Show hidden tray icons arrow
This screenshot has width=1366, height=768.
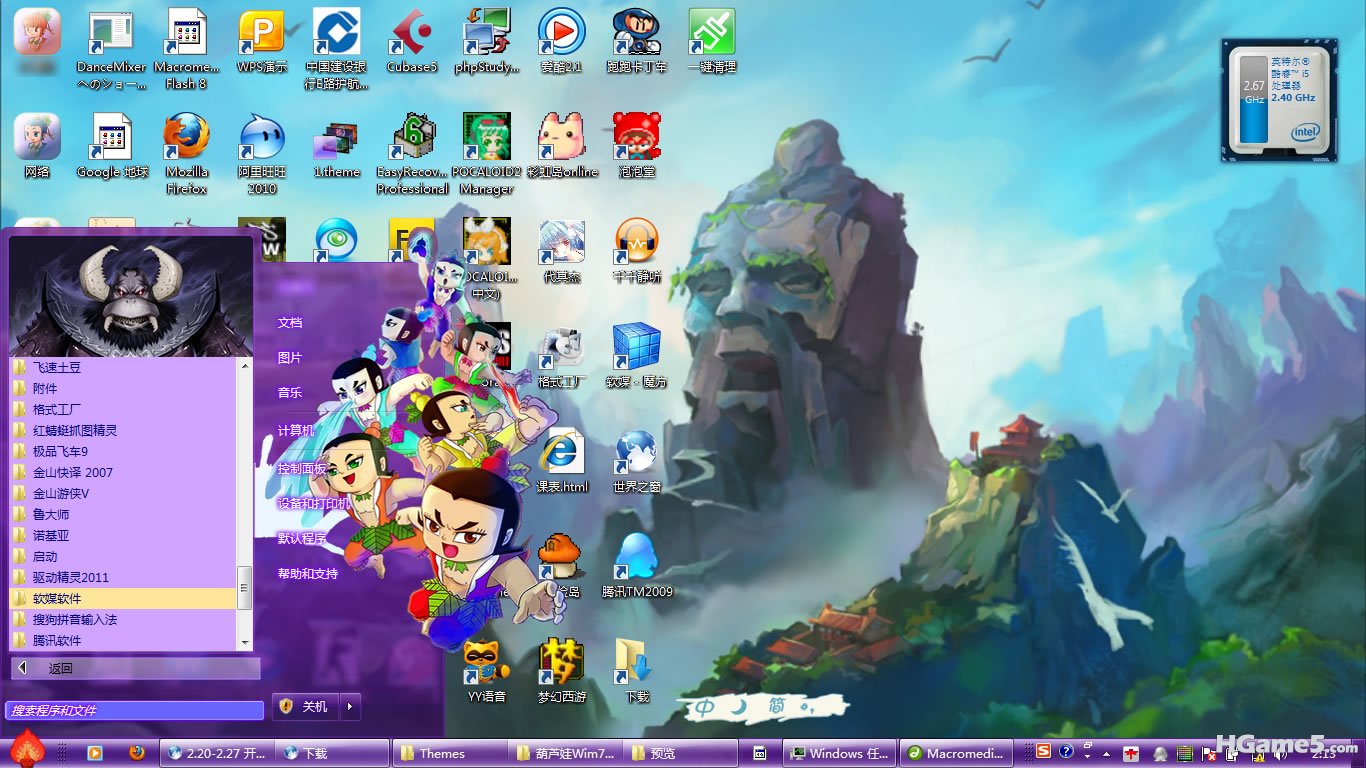1106,753
